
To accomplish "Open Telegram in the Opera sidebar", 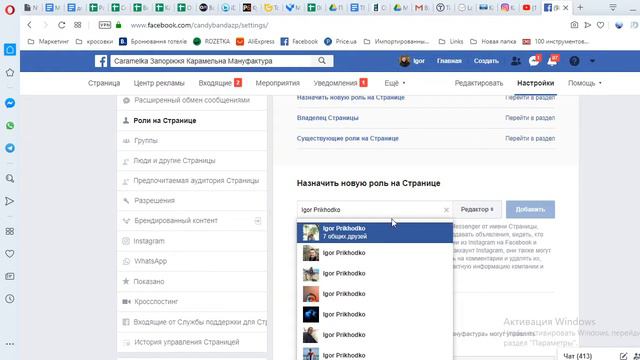I will click(10, 148).
